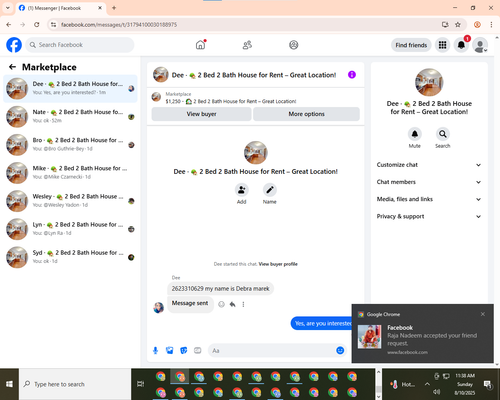Expand Chat members section

pos(429,182)
